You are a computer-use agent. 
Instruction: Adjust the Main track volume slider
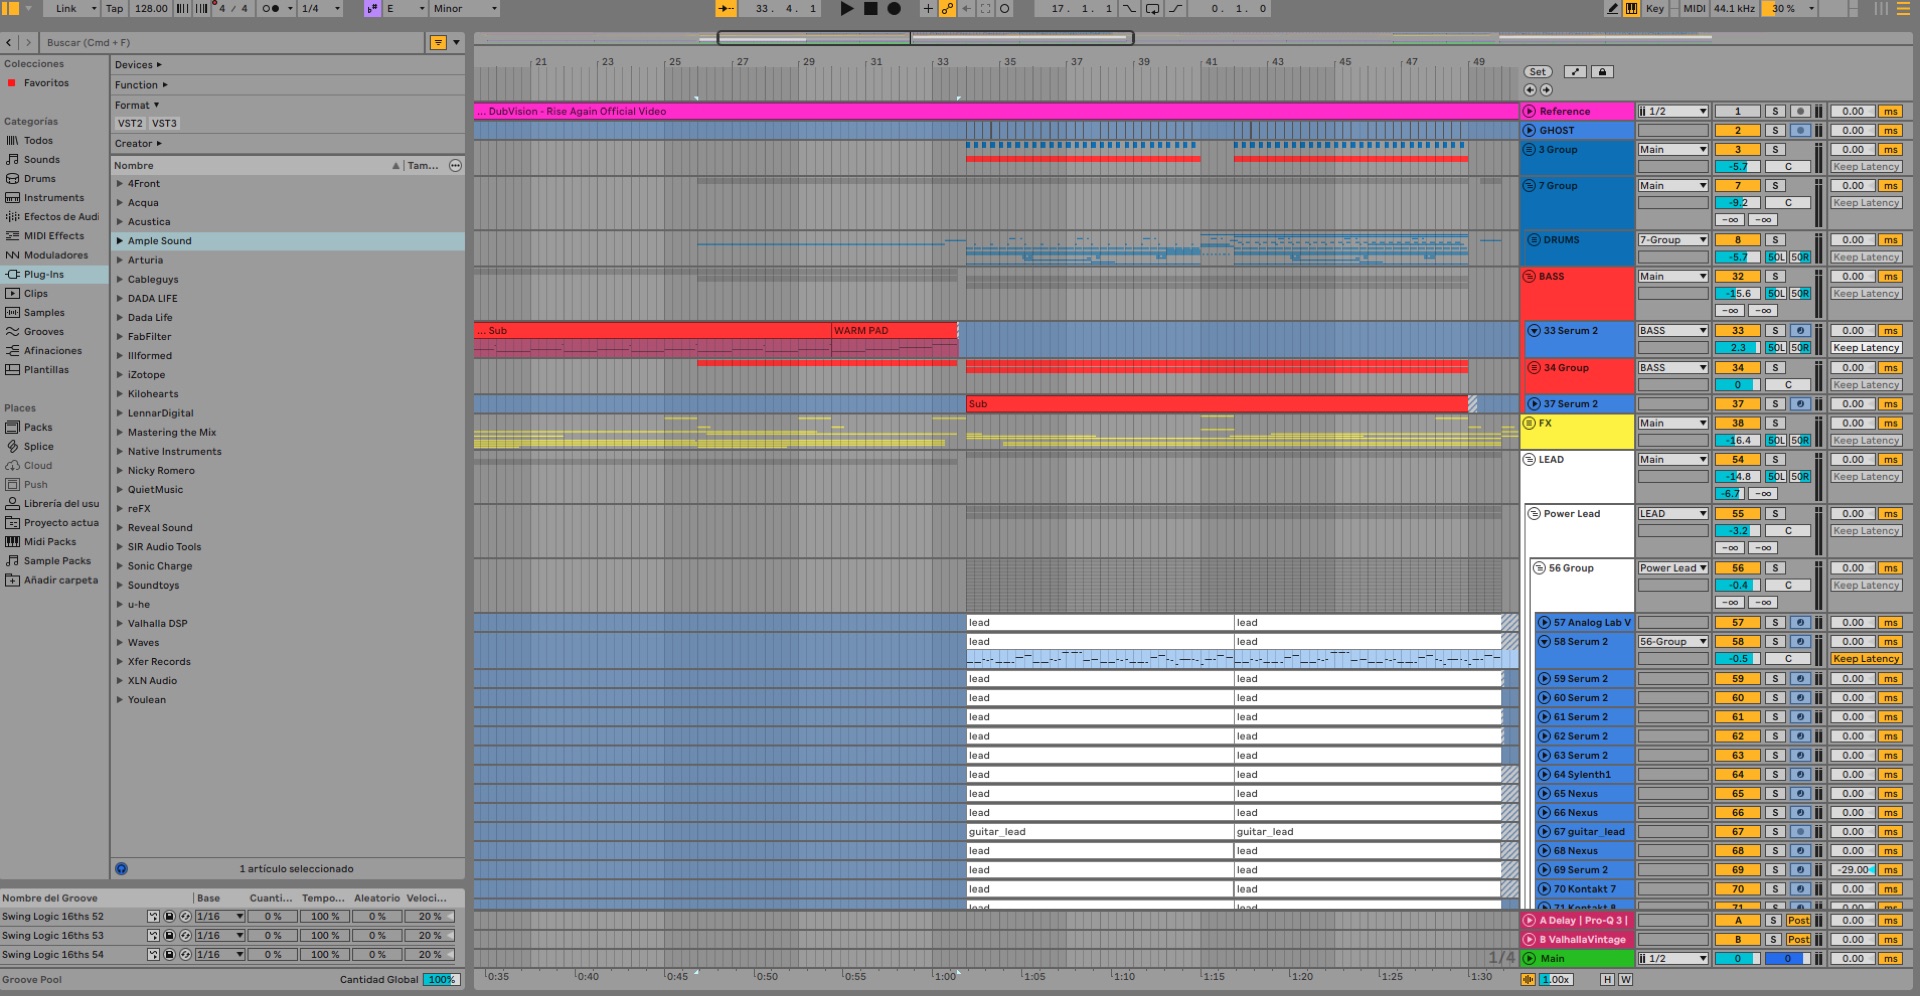click(x=1738, y=959)
